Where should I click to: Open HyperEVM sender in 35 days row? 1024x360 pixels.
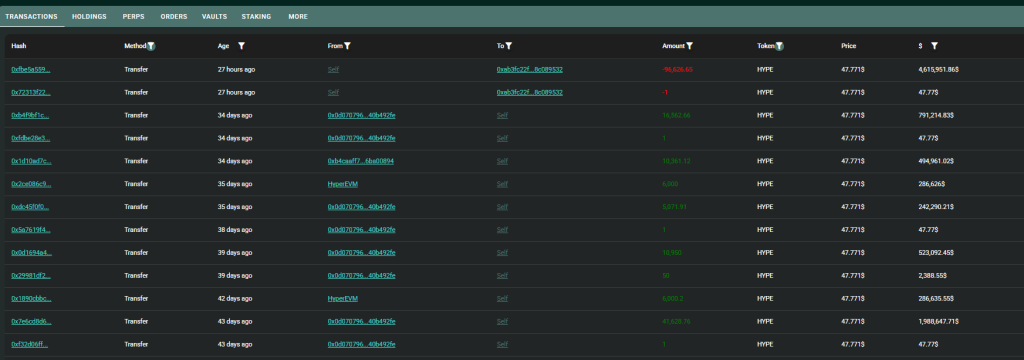tap(342, 184)
